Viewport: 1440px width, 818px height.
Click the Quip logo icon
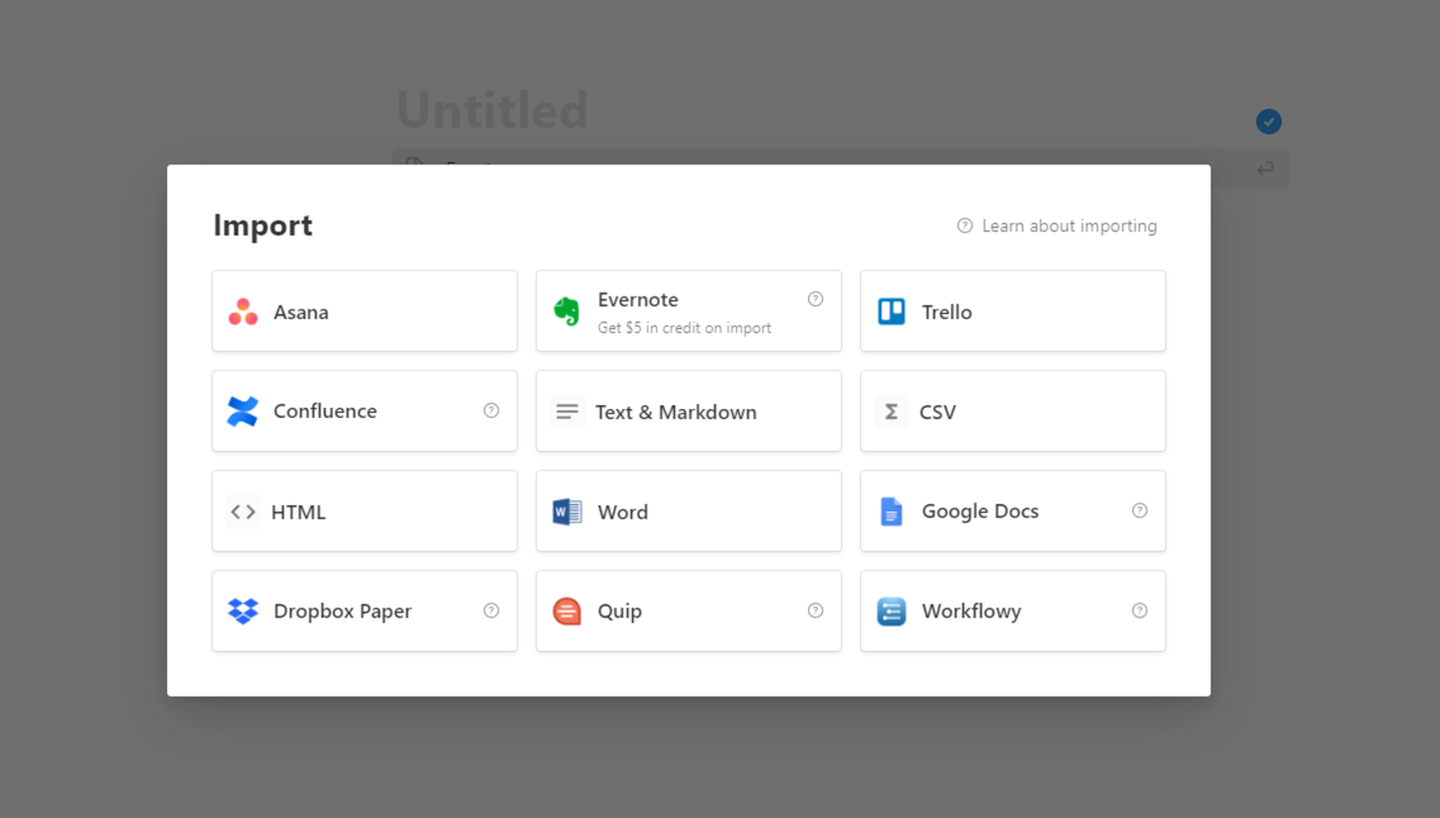point(567,611)
